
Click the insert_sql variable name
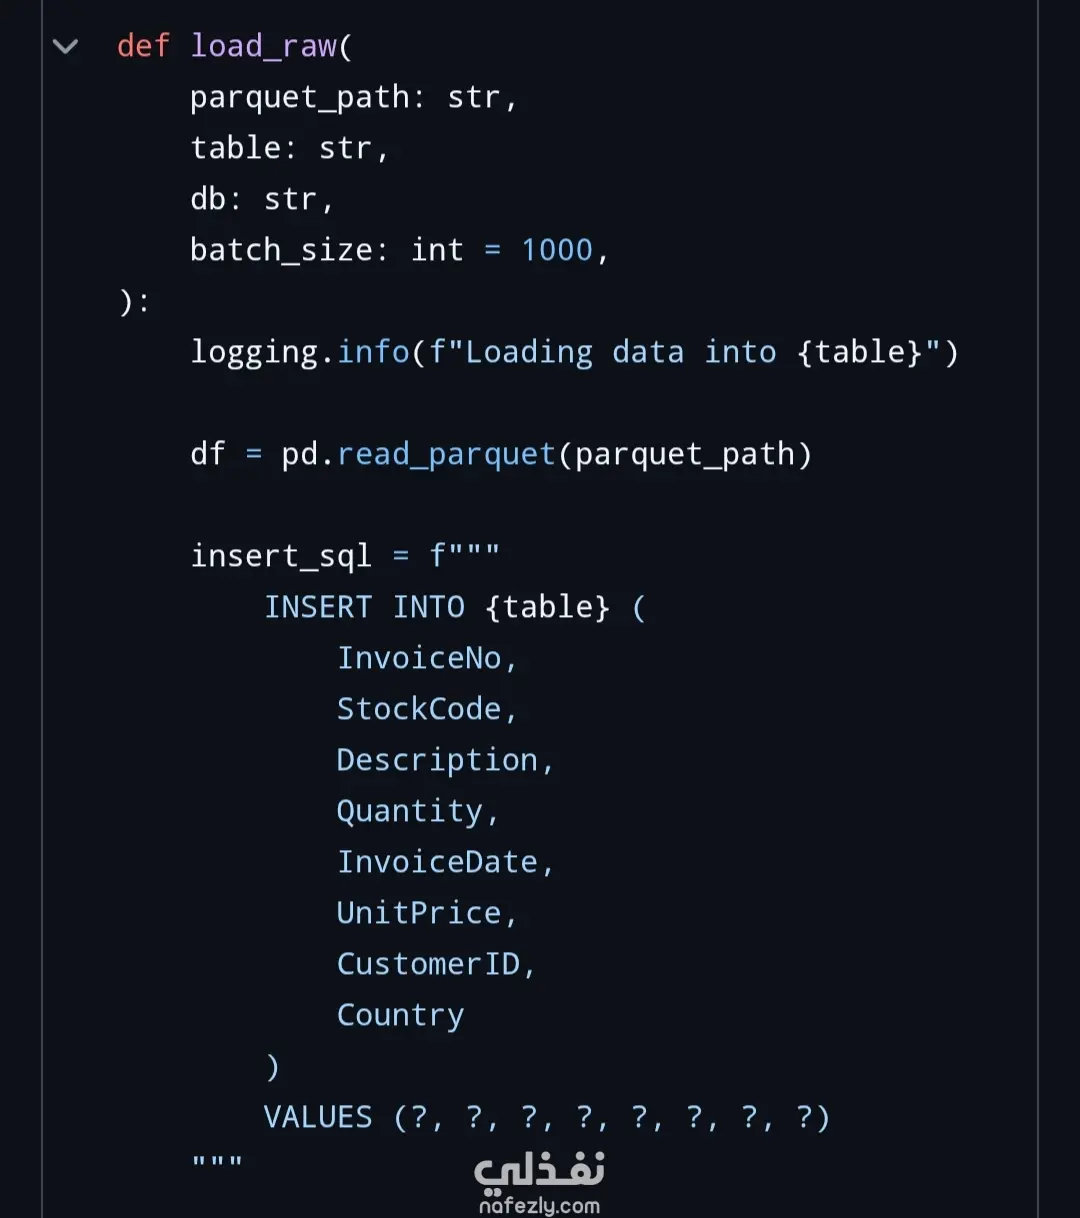281,556
